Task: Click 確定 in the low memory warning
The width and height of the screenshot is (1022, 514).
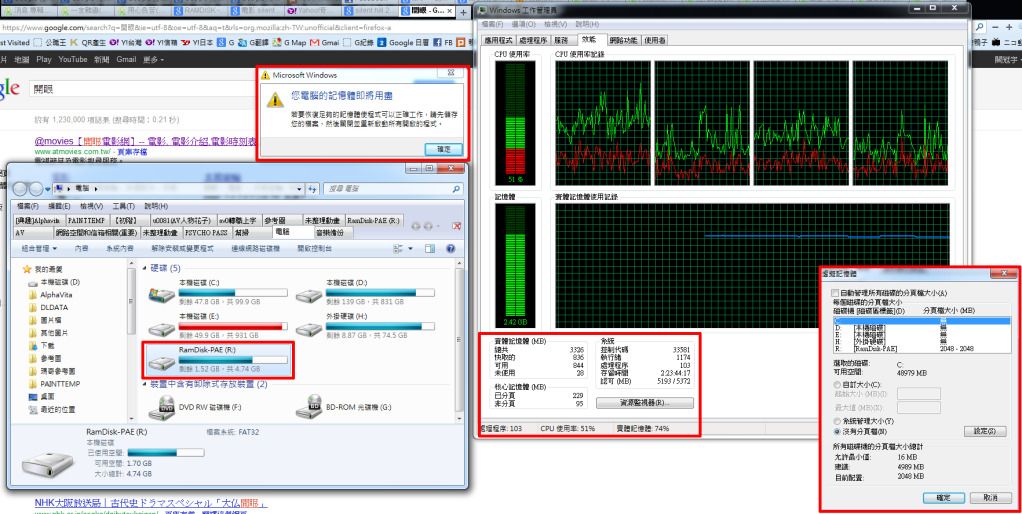Action: (443, 148)
